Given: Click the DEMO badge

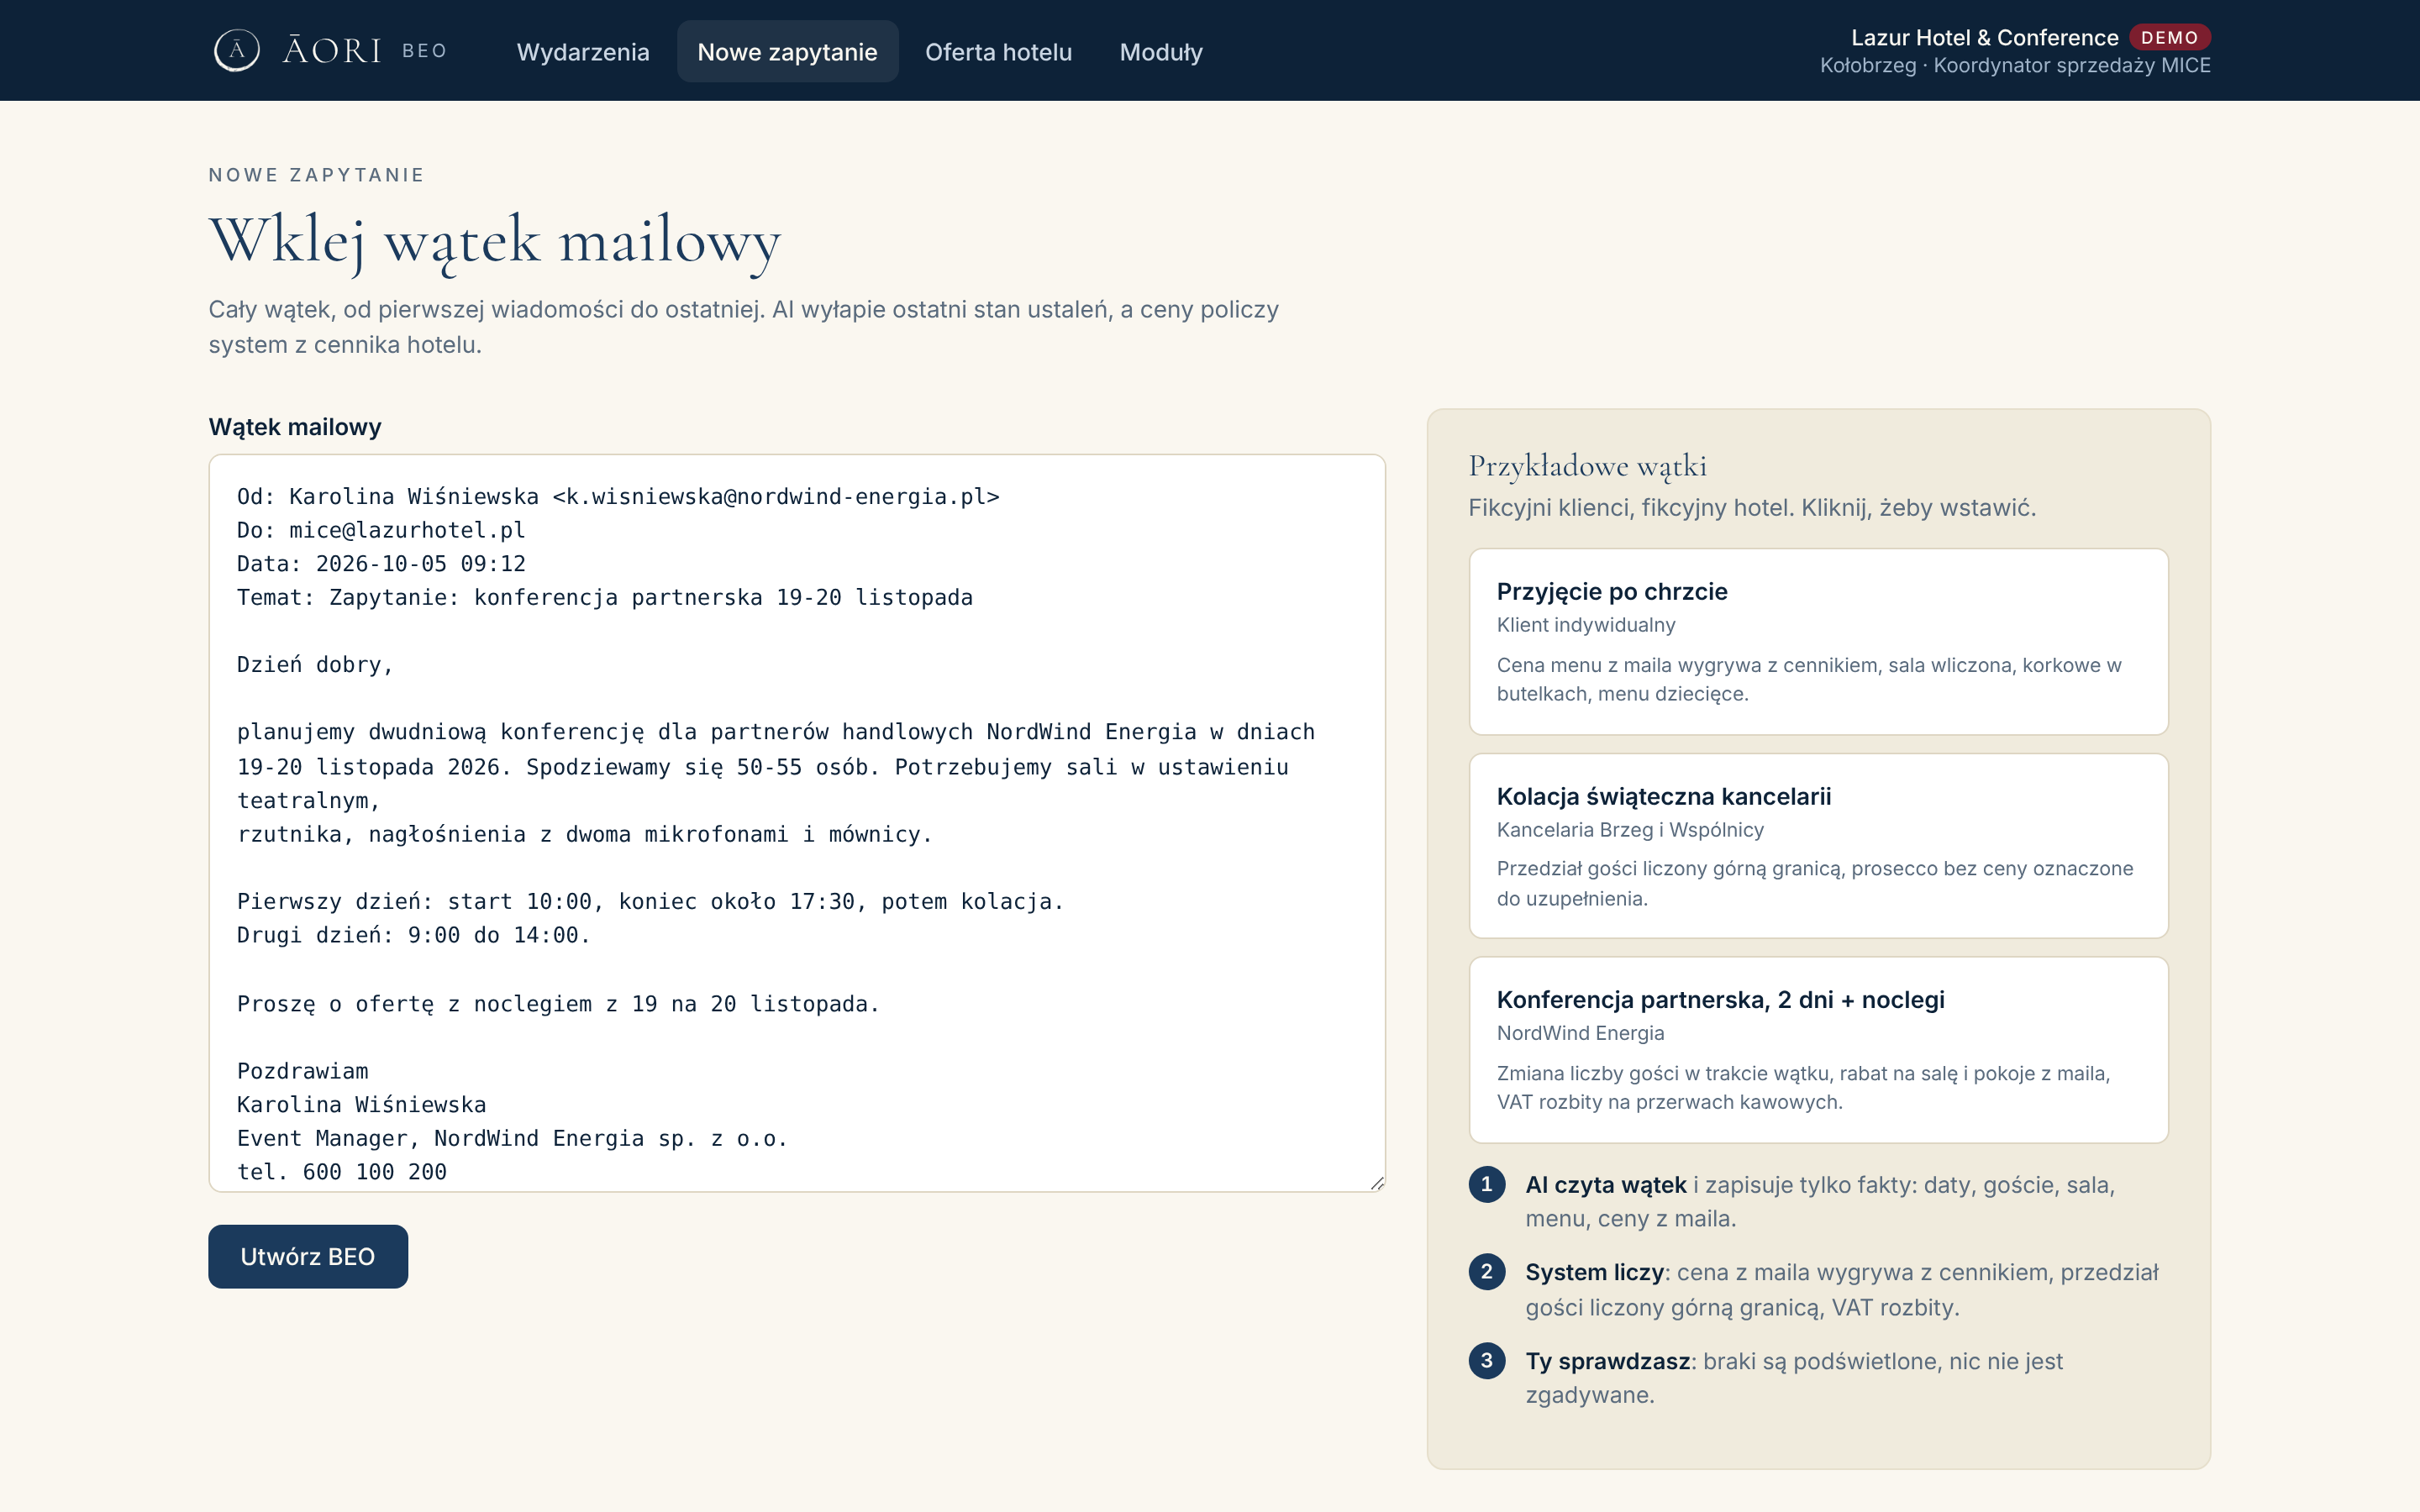Looking at the screenshot, I should click(2169, 37).
